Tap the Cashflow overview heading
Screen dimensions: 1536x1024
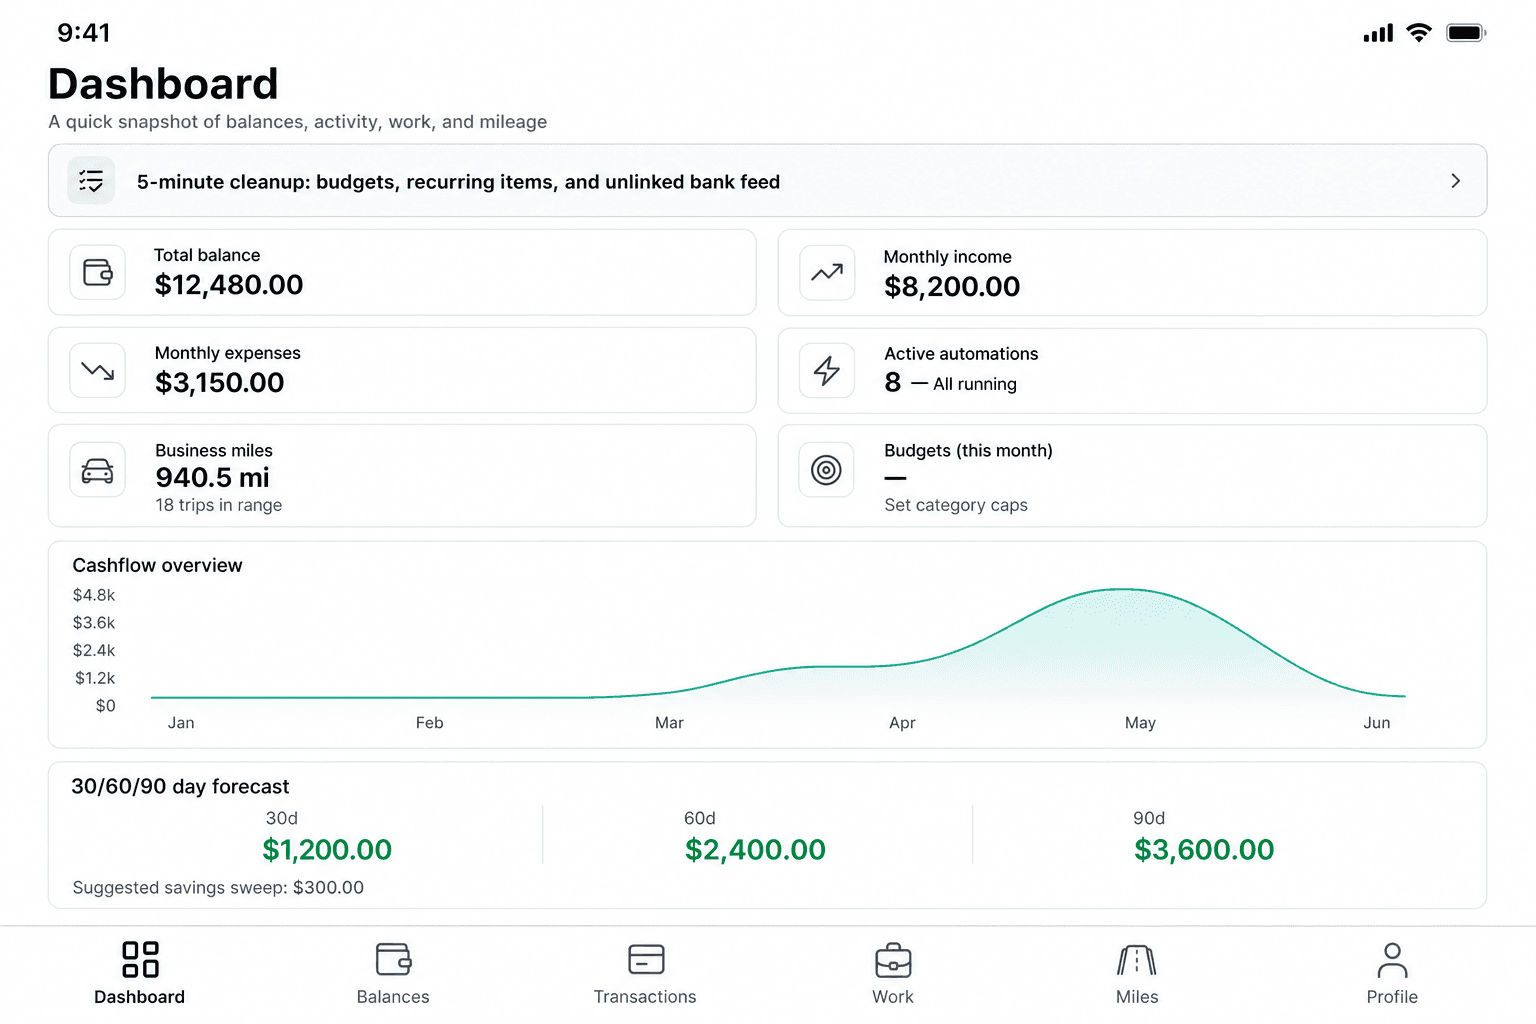(x=158, y=565)
